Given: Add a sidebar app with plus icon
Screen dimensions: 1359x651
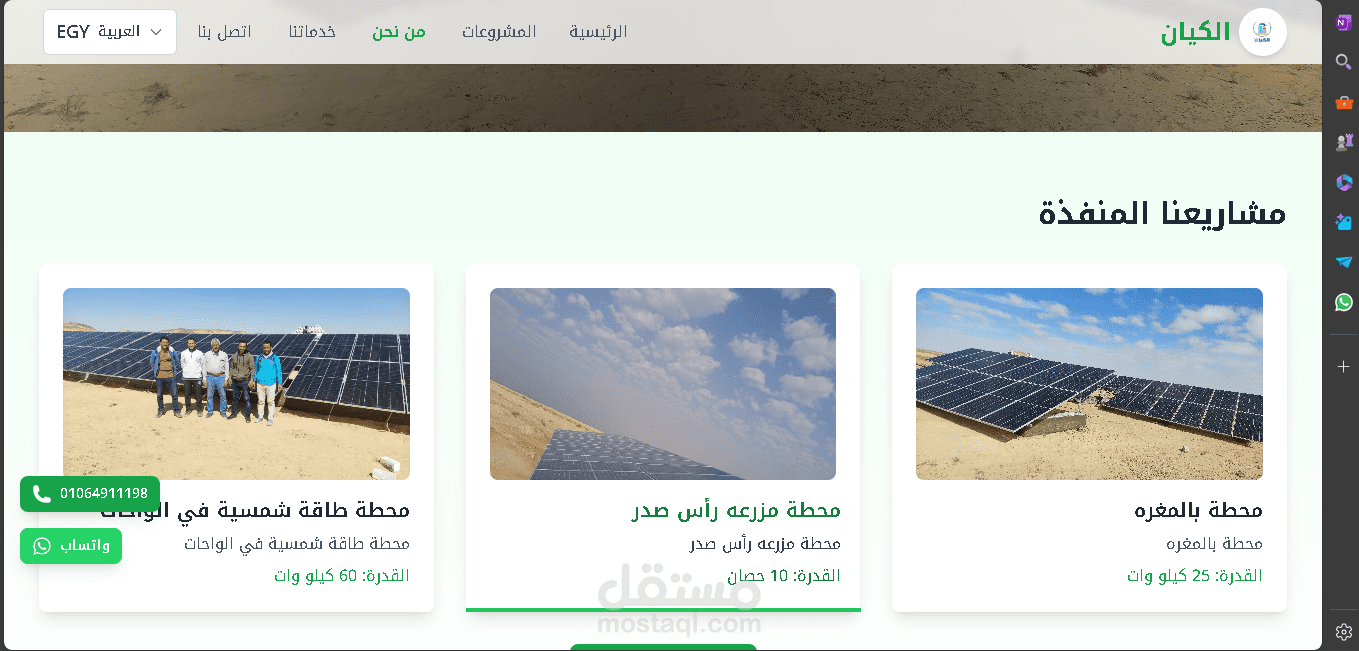Looking at the screenshot, I should click(x=1343, y=367).
